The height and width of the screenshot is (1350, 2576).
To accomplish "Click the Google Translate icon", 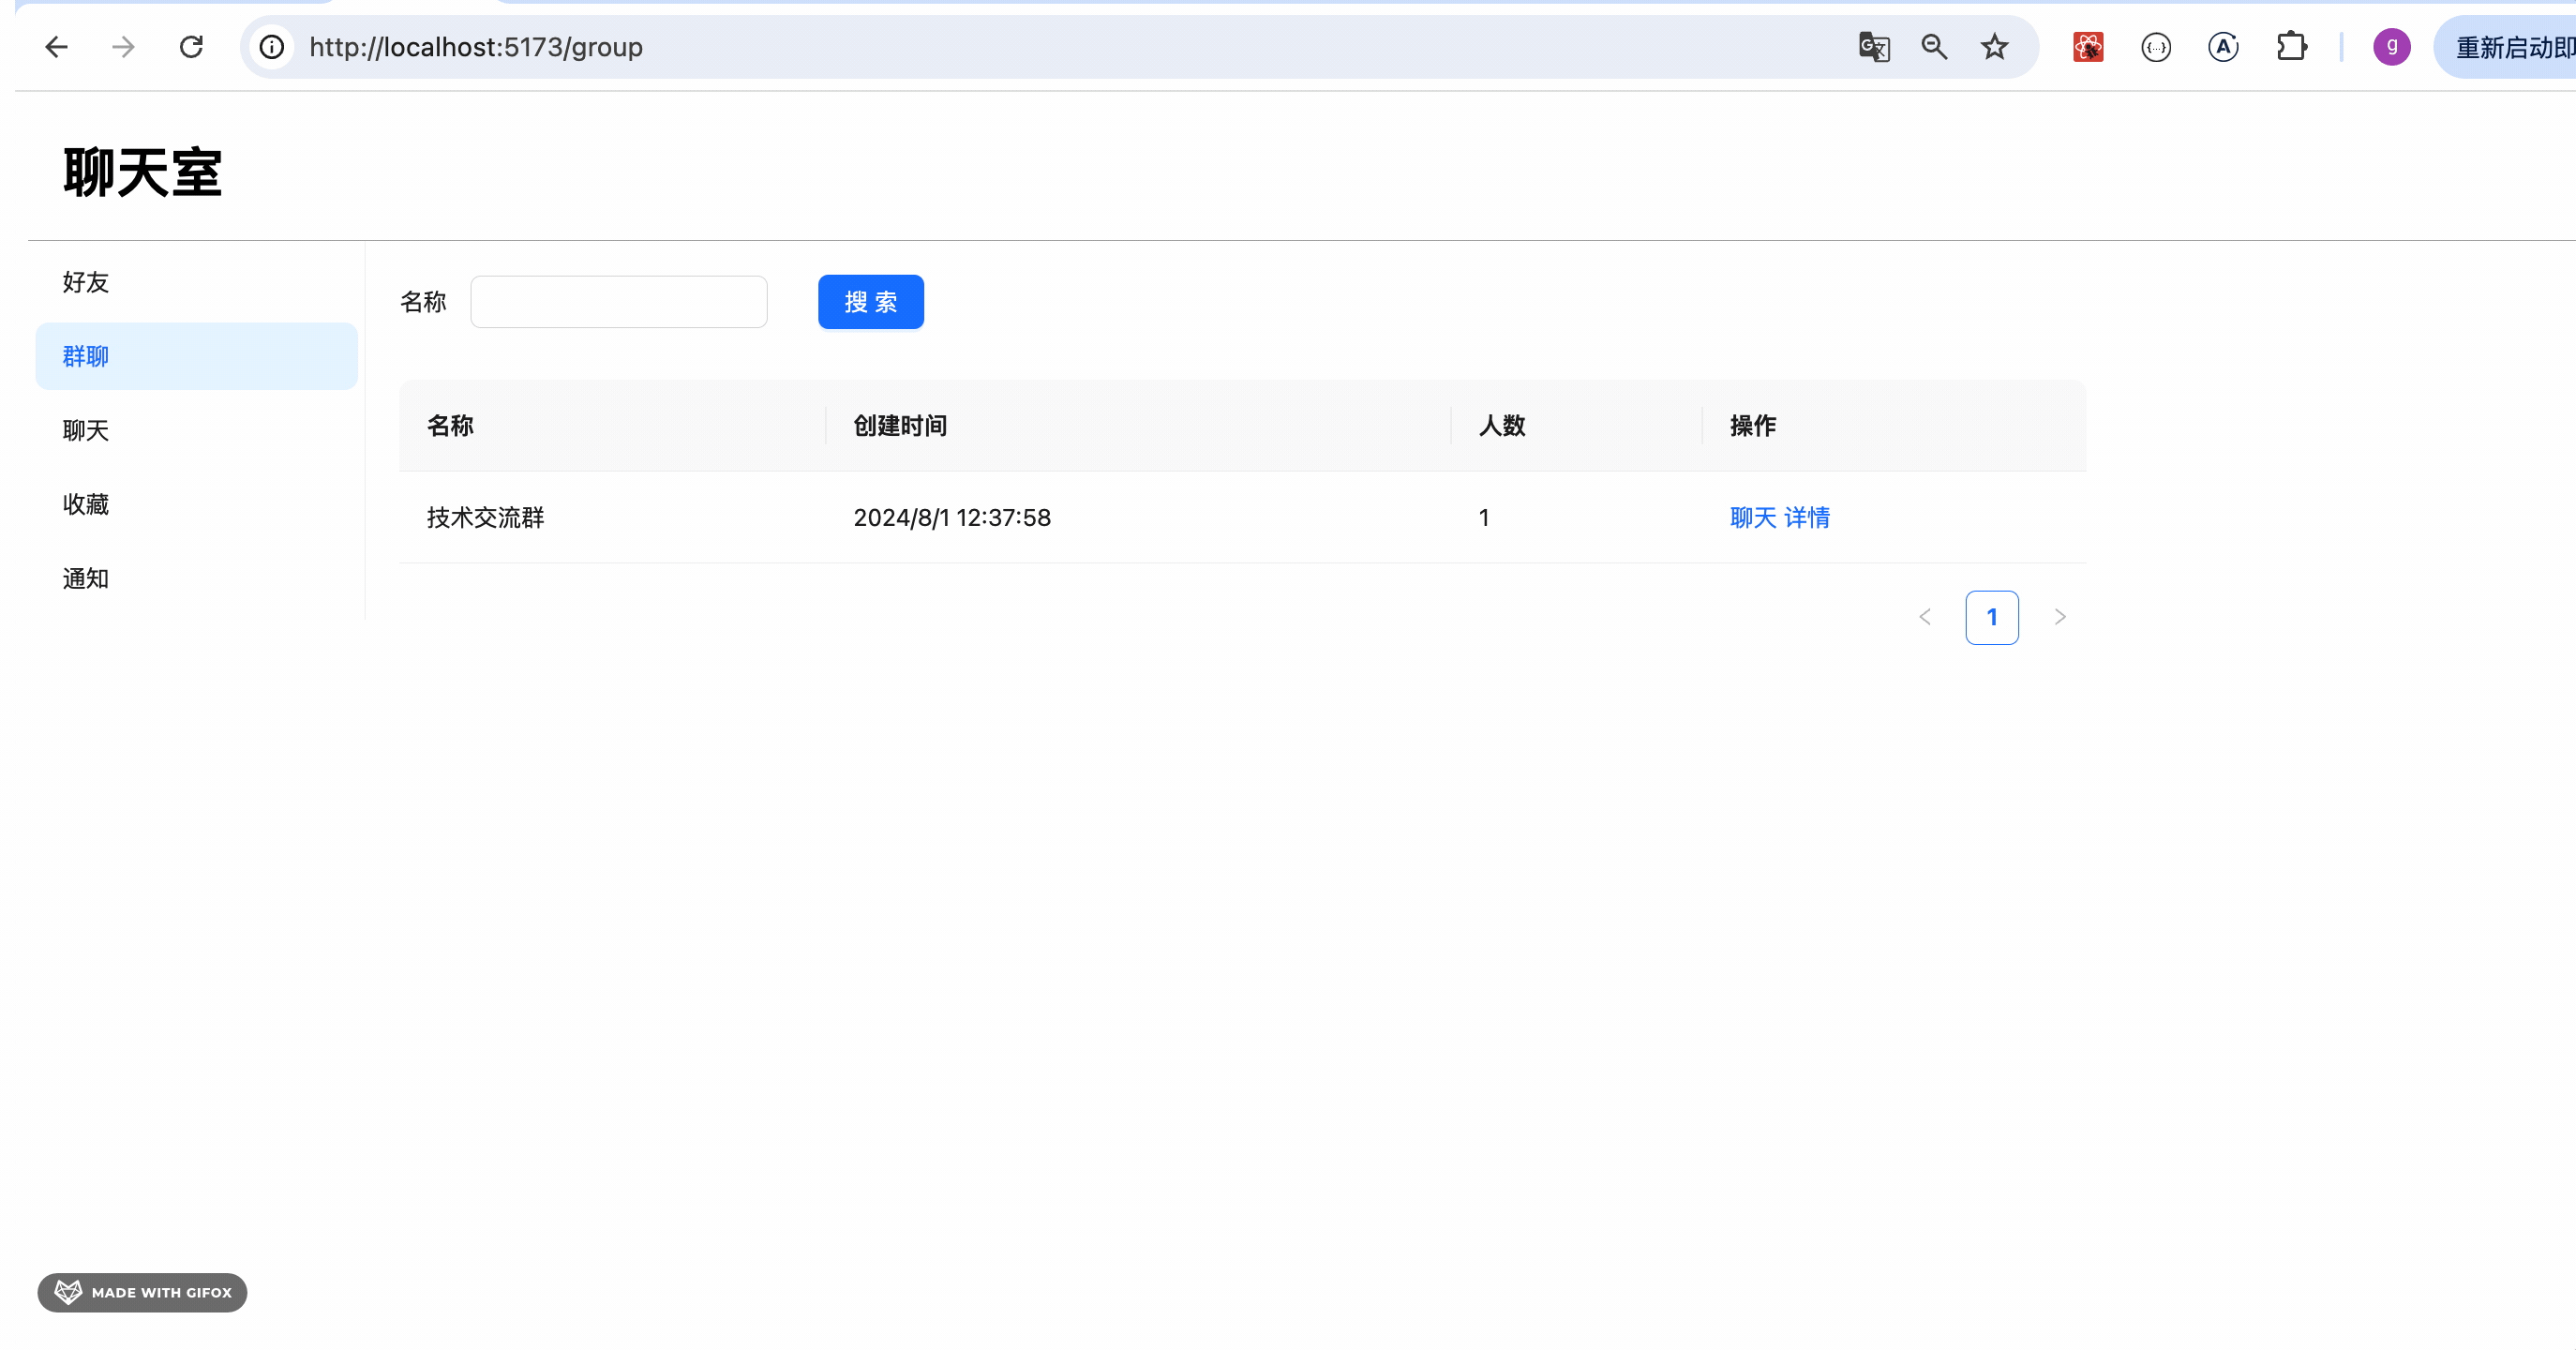I will [1873, 47].
